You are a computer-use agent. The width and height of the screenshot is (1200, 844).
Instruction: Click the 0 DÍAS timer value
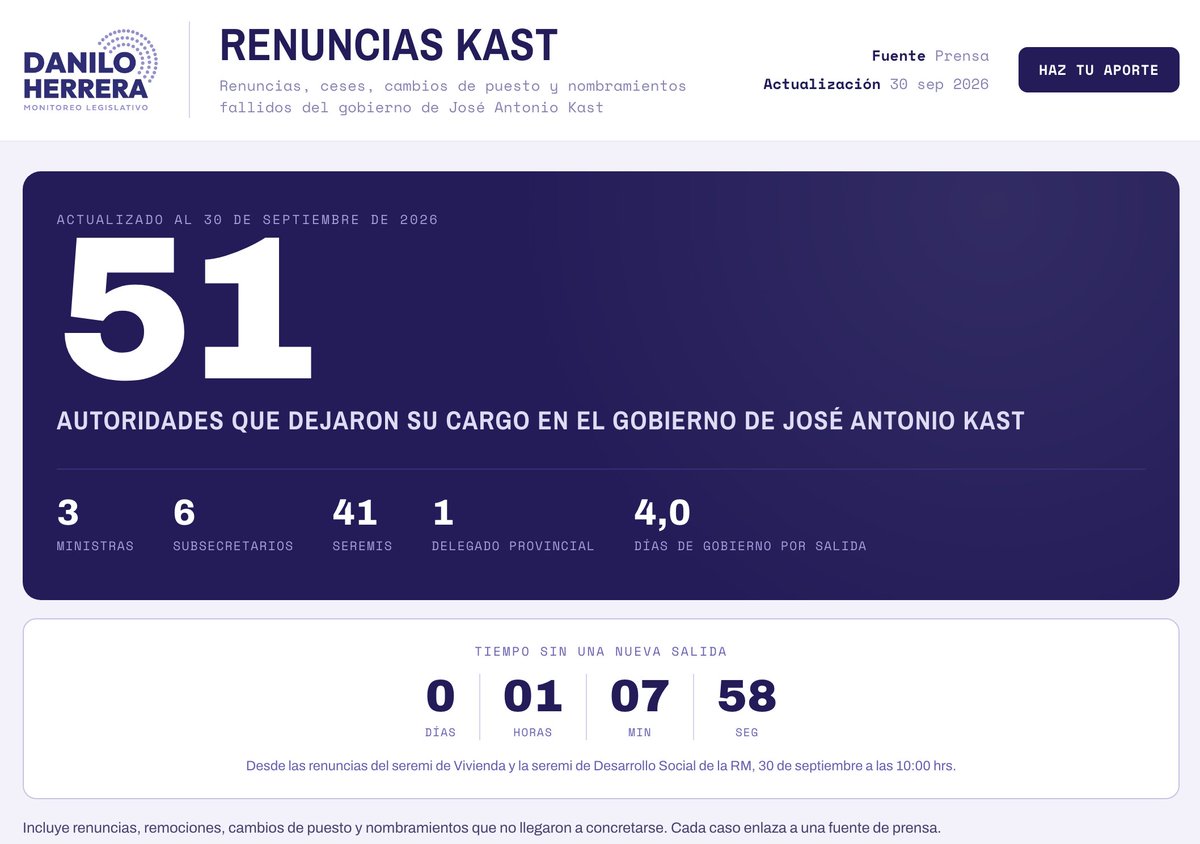pos(440,706)
